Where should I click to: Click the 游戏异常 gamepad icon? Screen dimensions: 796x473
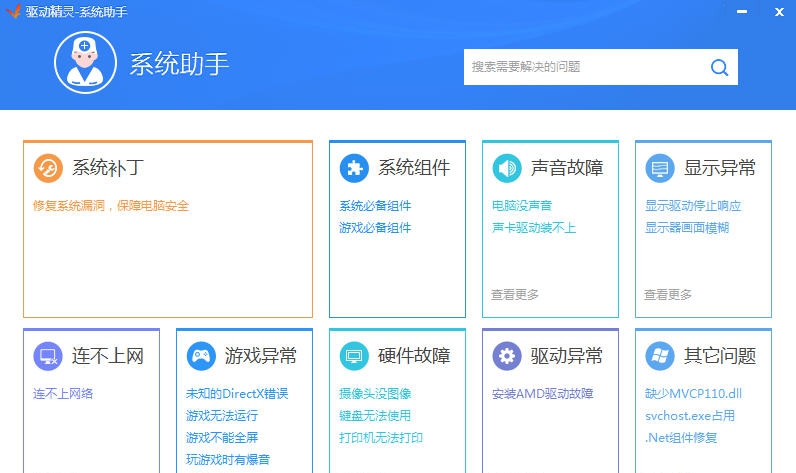(x=202, y=356)
